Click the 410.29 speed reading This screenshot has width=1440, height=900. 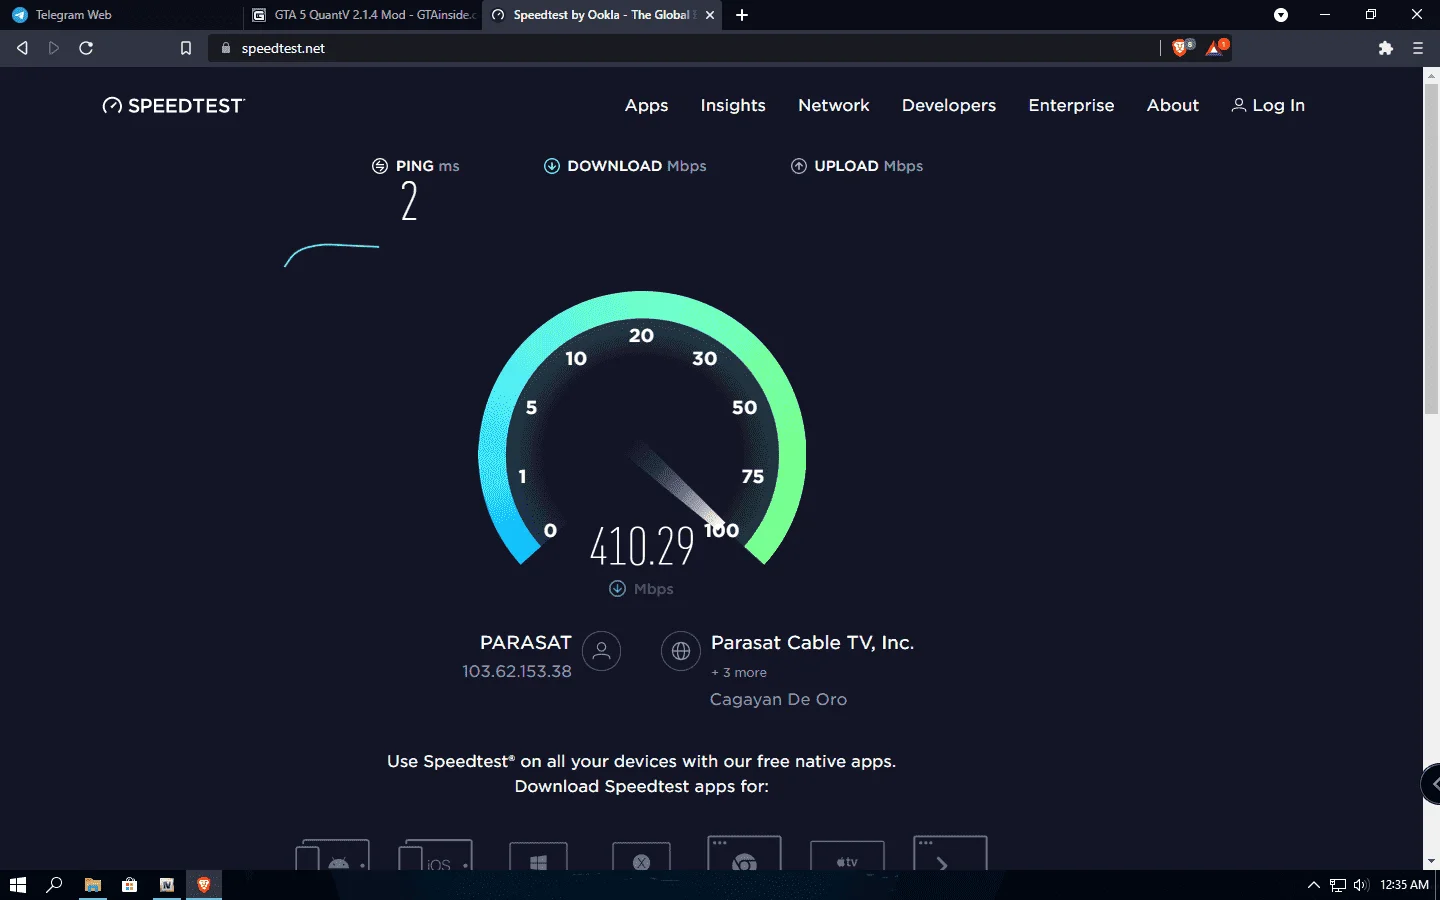point(642,546)
